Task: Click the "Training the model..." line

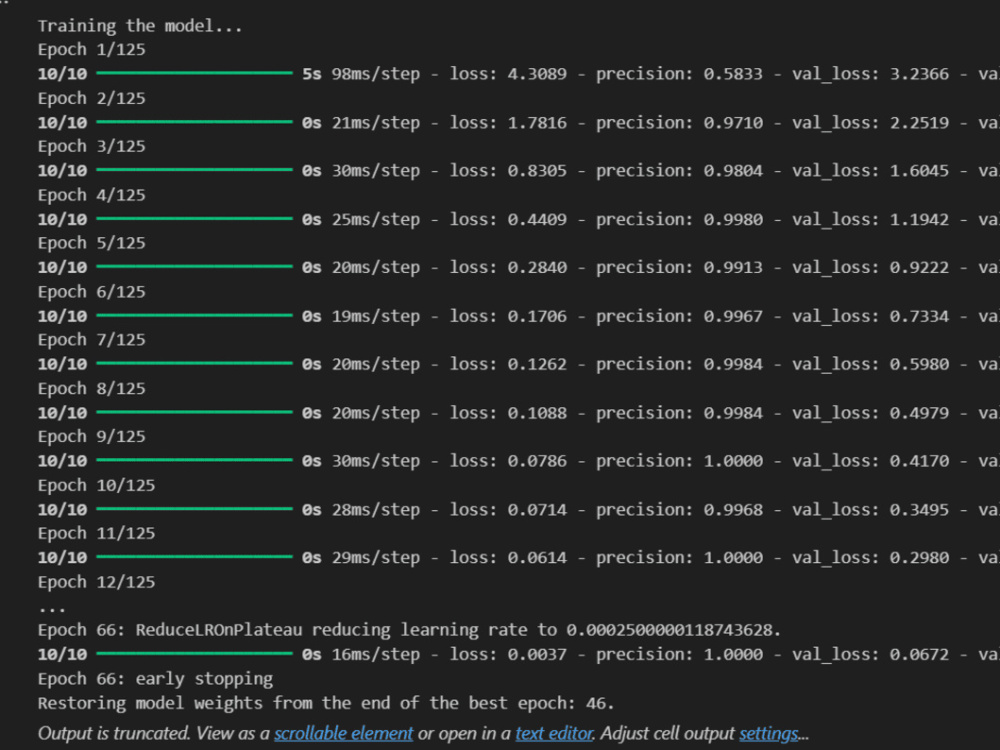Action: click(x=140, y=26)
